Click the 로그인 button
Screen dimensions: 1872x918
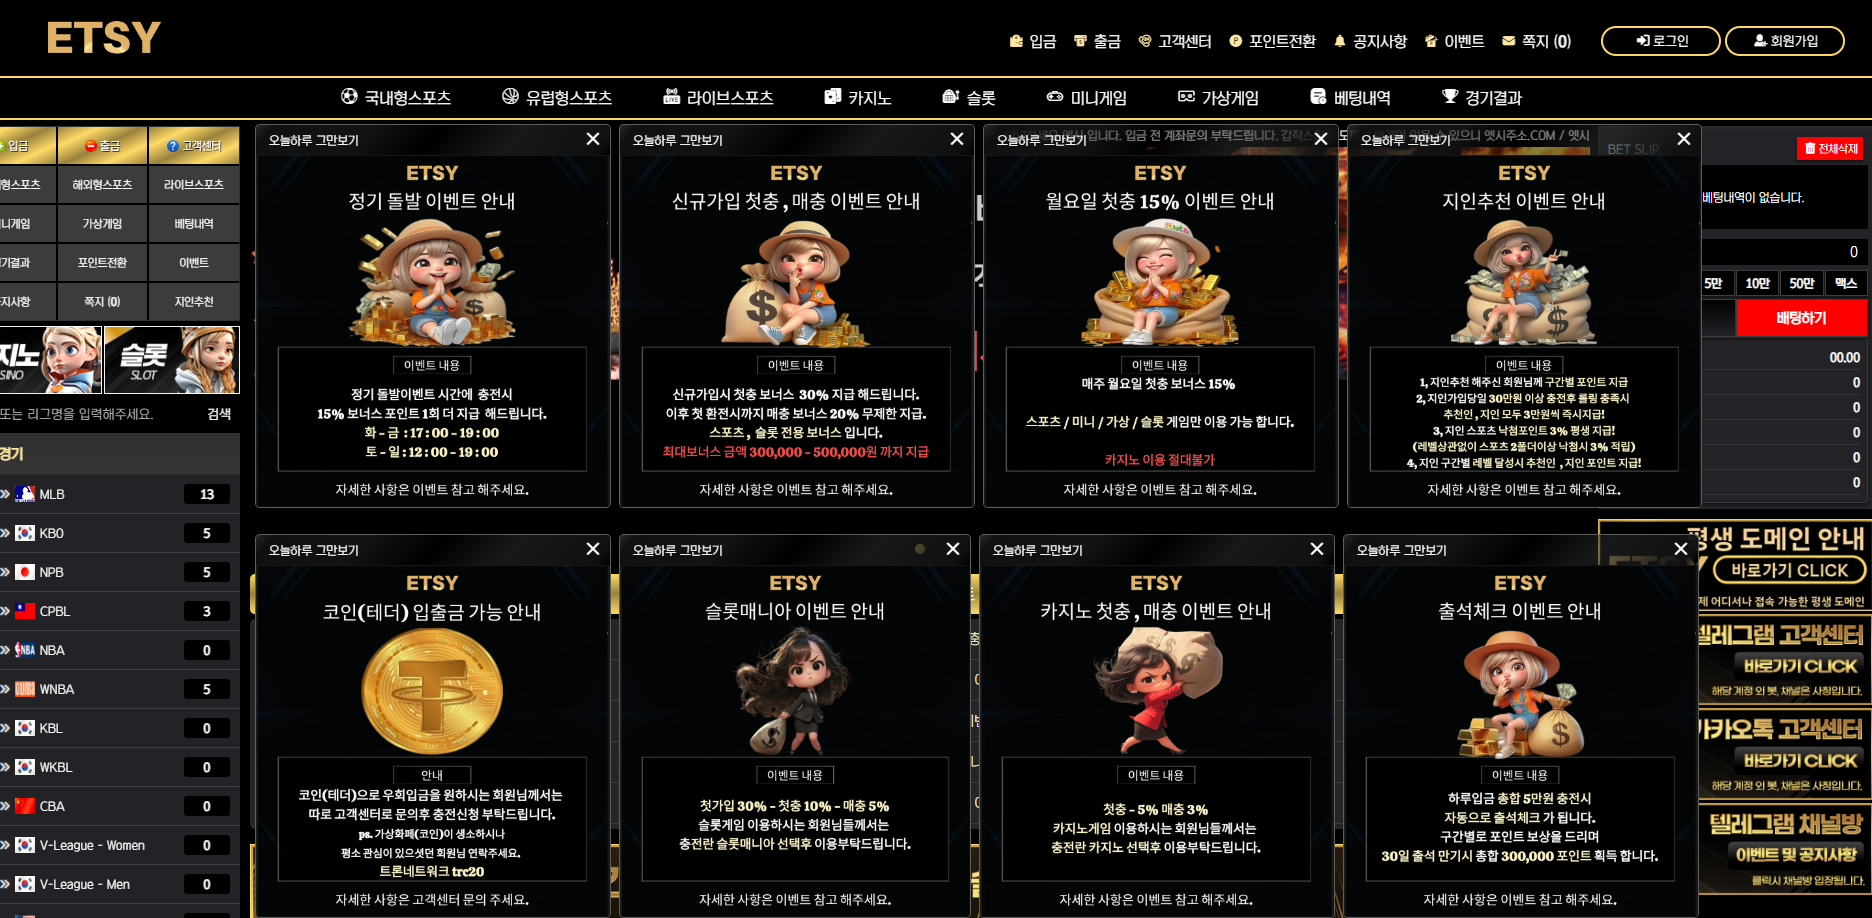[1661, 41]
